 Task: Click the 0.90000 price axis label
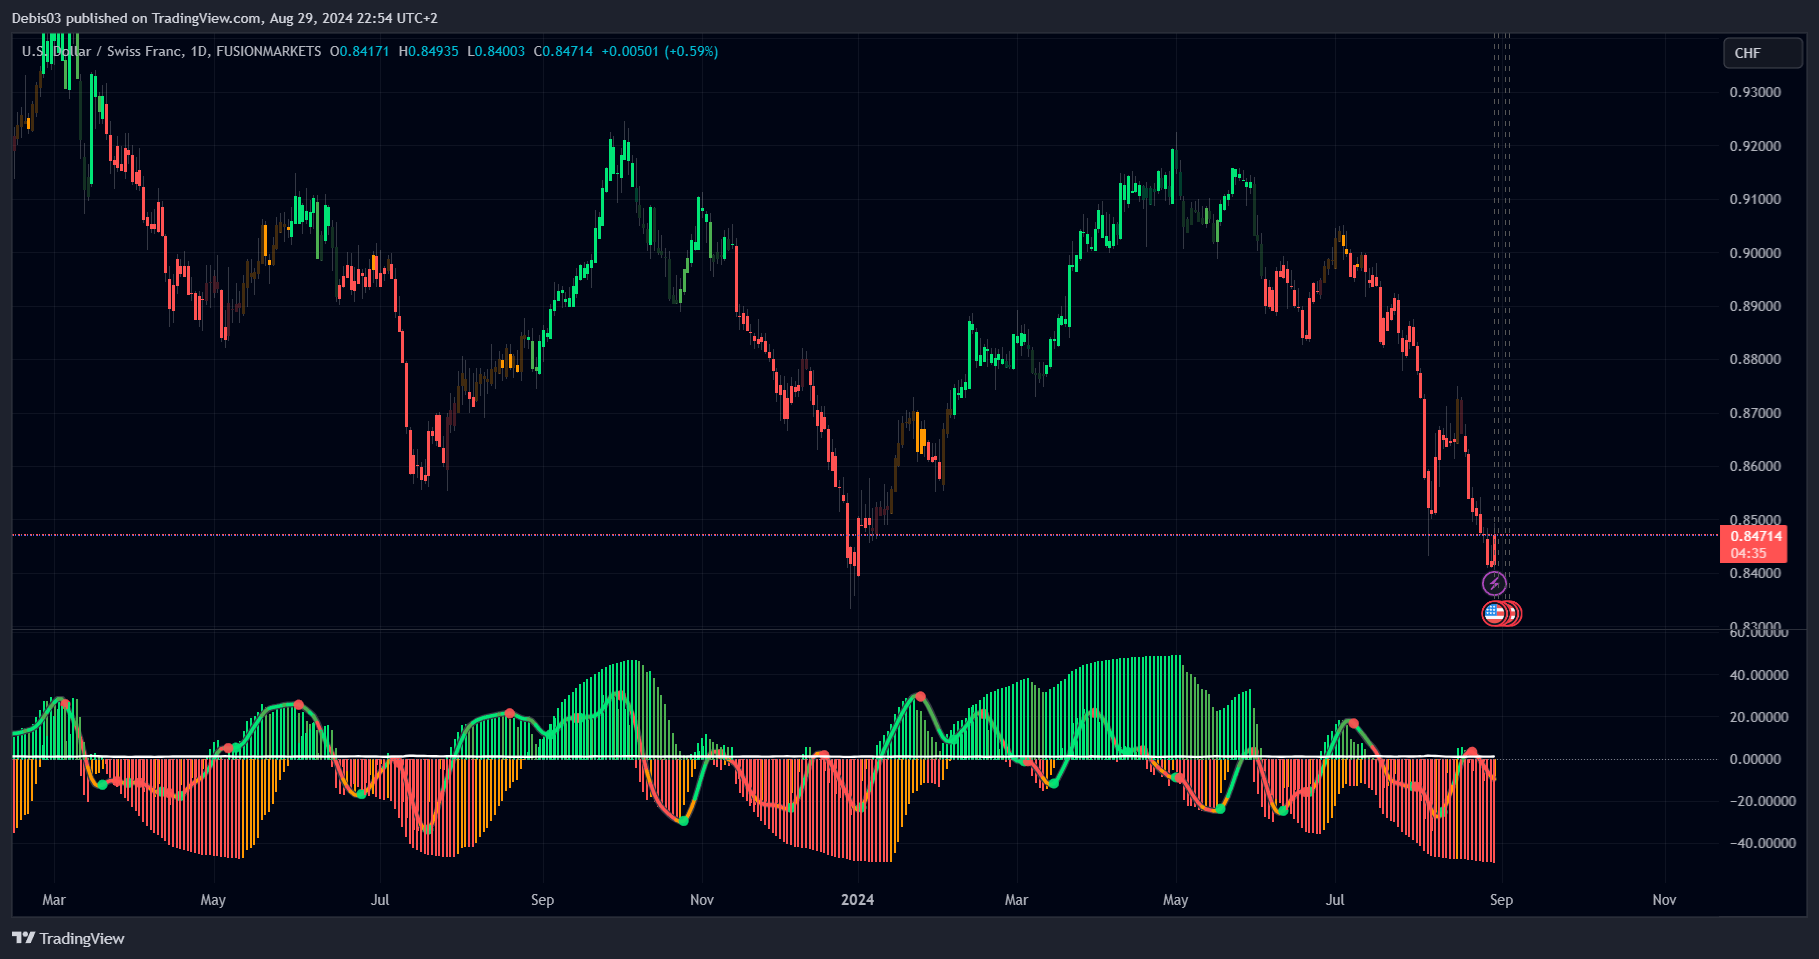1755,253
